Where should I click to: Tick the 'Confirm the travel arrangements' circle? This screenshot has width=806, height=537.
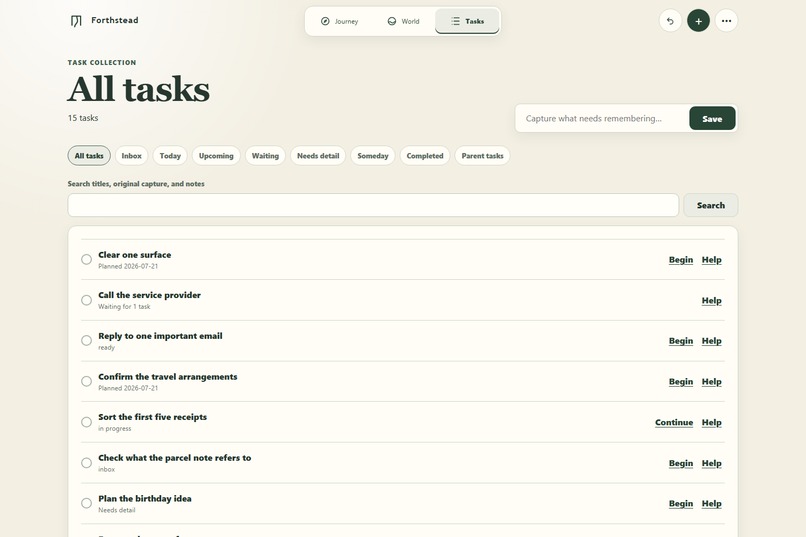[86, 381]
